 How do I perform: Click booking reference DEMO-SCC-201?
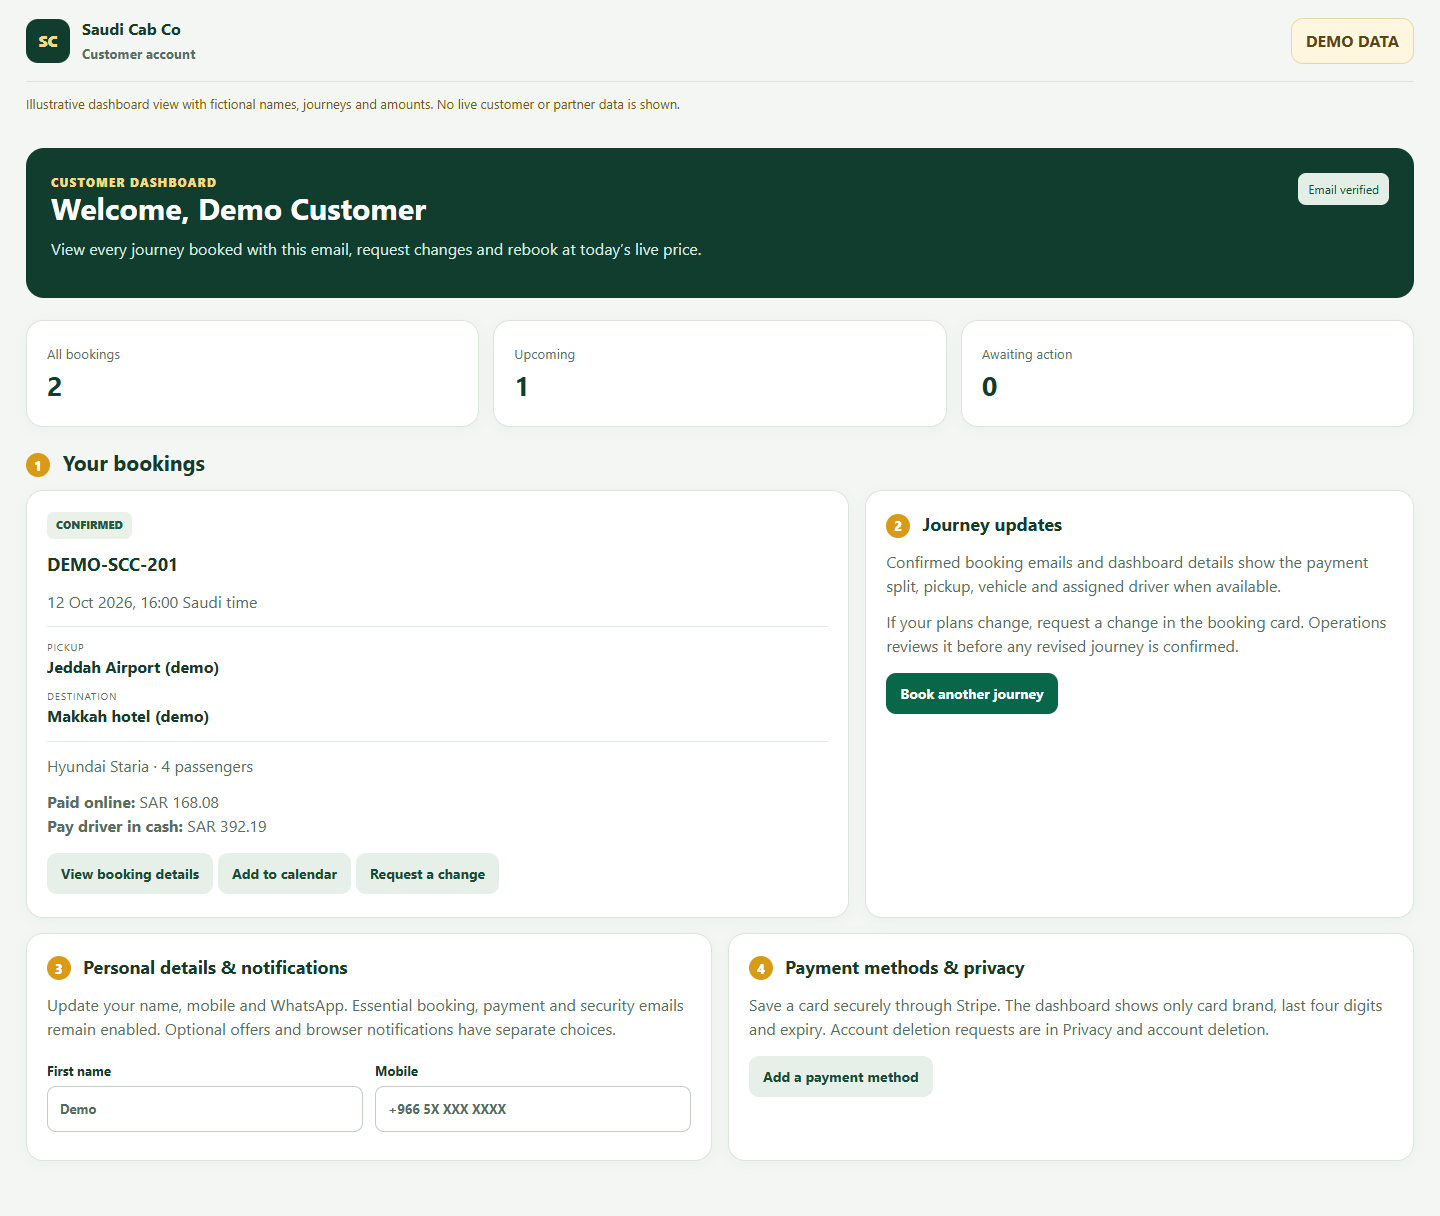(112, 565)
